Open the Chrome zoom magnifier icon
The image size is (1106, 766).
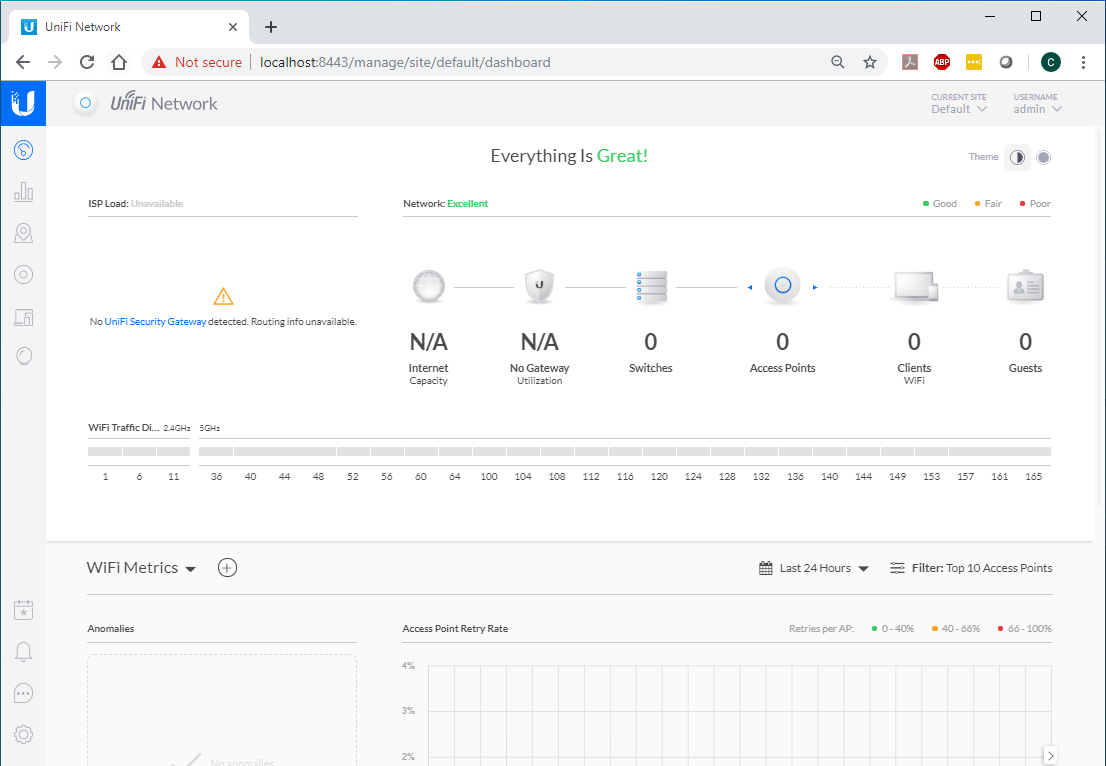point(837,62)
